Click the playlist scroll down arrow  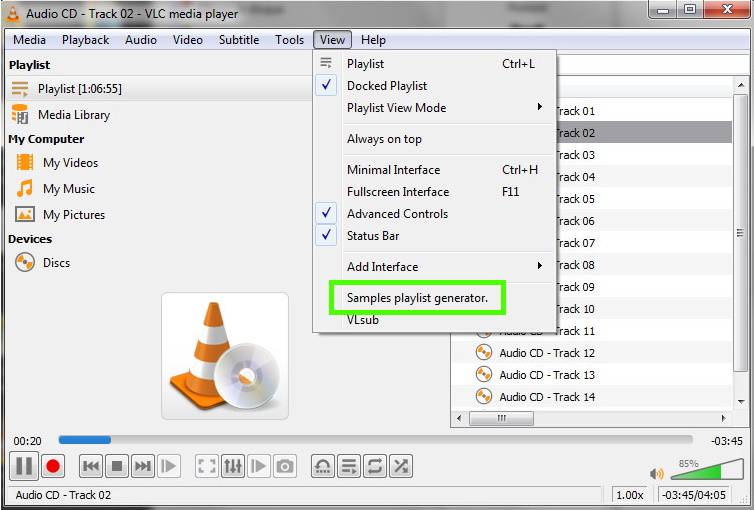(x=741, y=401)
